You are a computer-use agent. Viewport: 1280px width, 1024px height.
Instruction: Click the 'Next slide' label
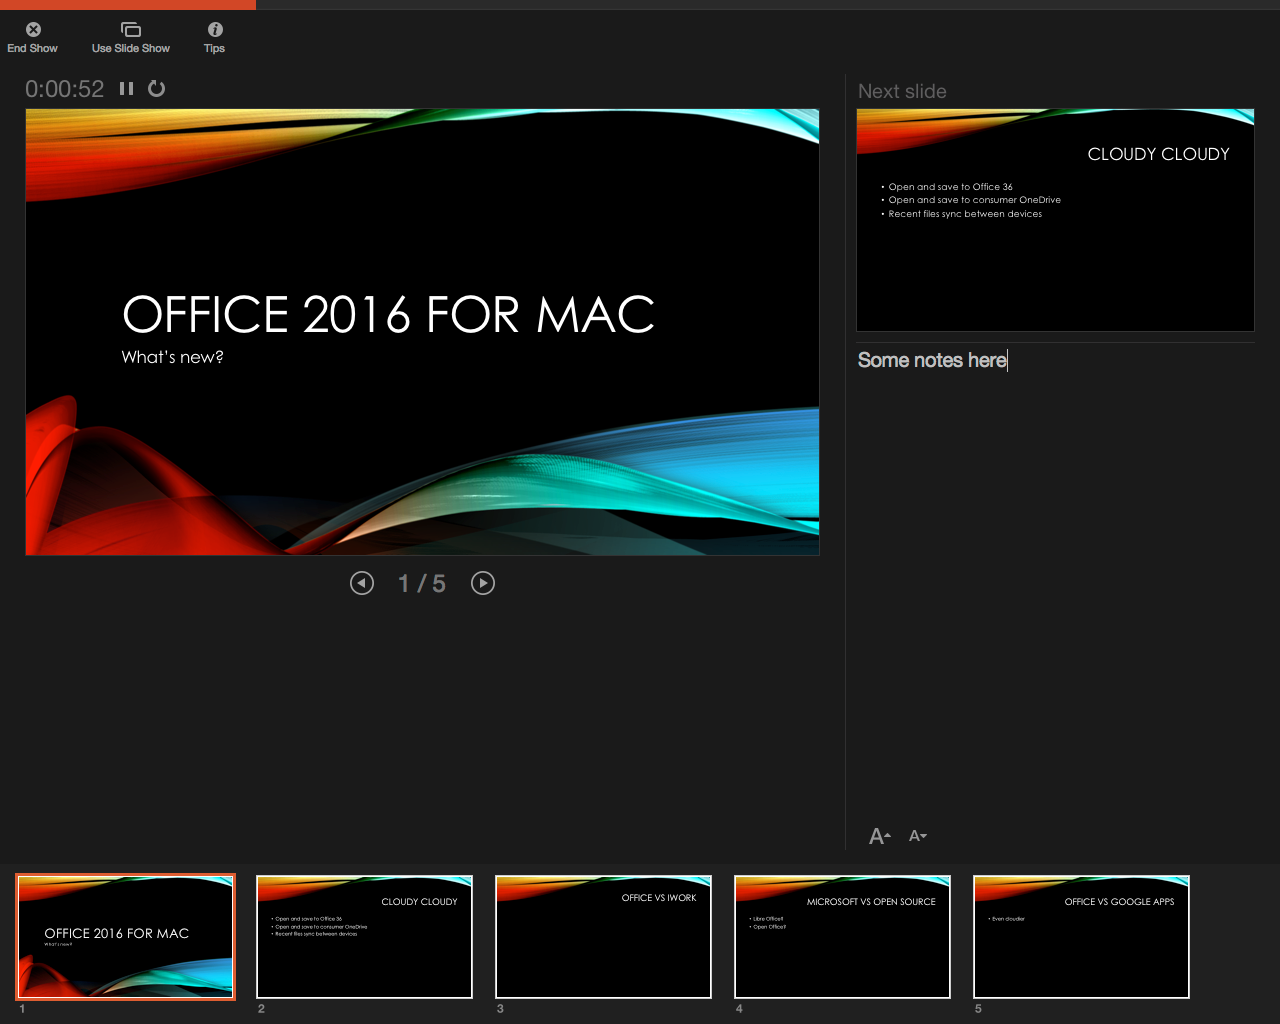pos(902,91)
